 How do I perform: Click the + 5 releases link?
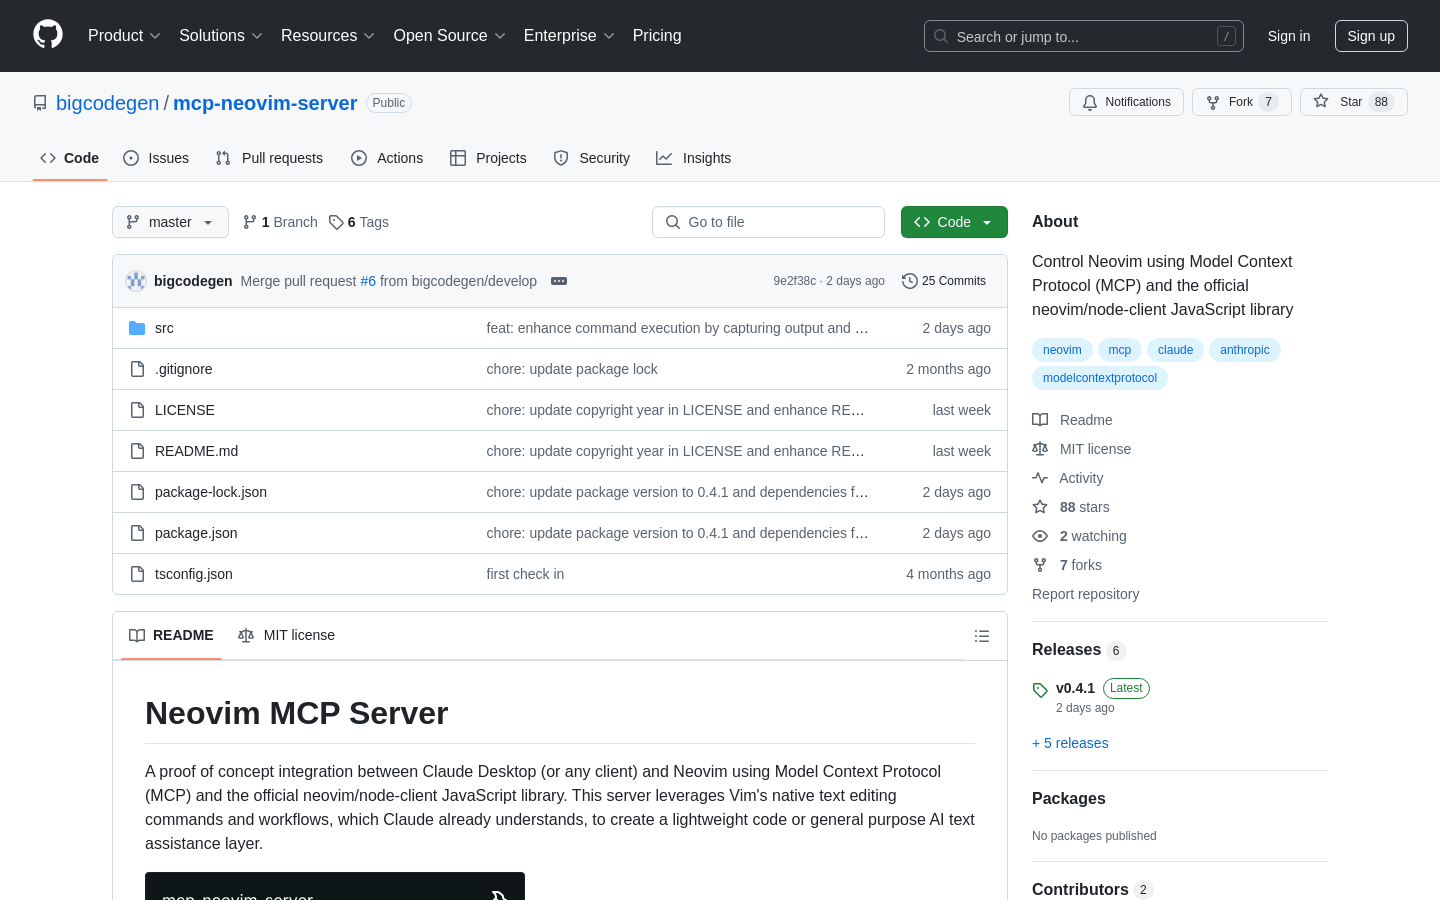click(1070, 743)
